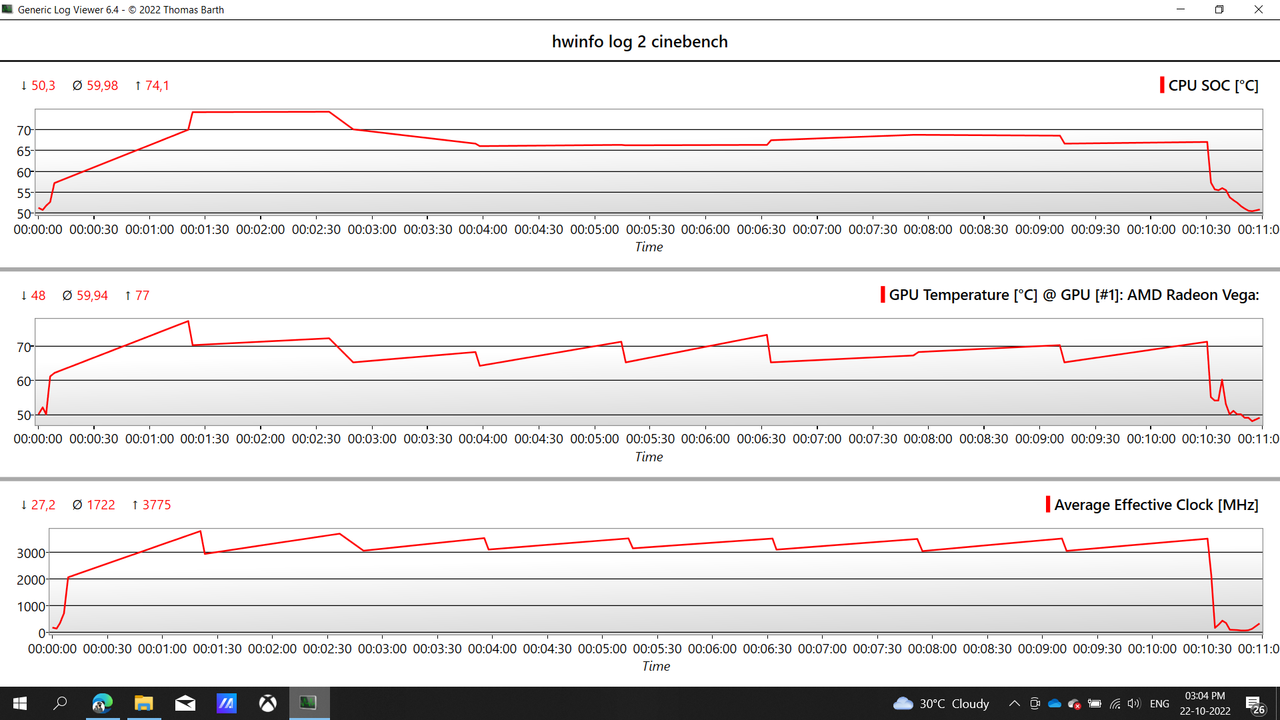Show hidden system tray icons
Screen dimensions: 1280x720
1014,703
